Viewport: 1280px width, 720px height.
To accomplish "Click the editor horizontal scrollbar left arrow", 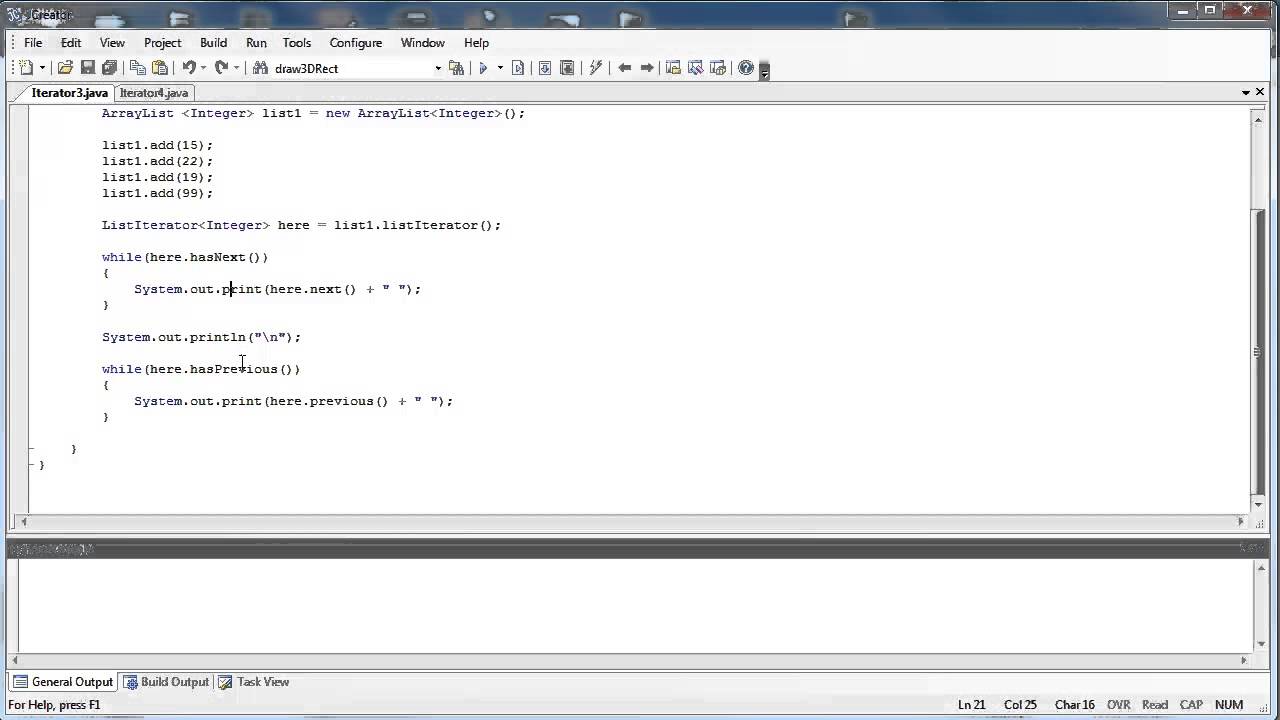I will click(x=25, y=521).
